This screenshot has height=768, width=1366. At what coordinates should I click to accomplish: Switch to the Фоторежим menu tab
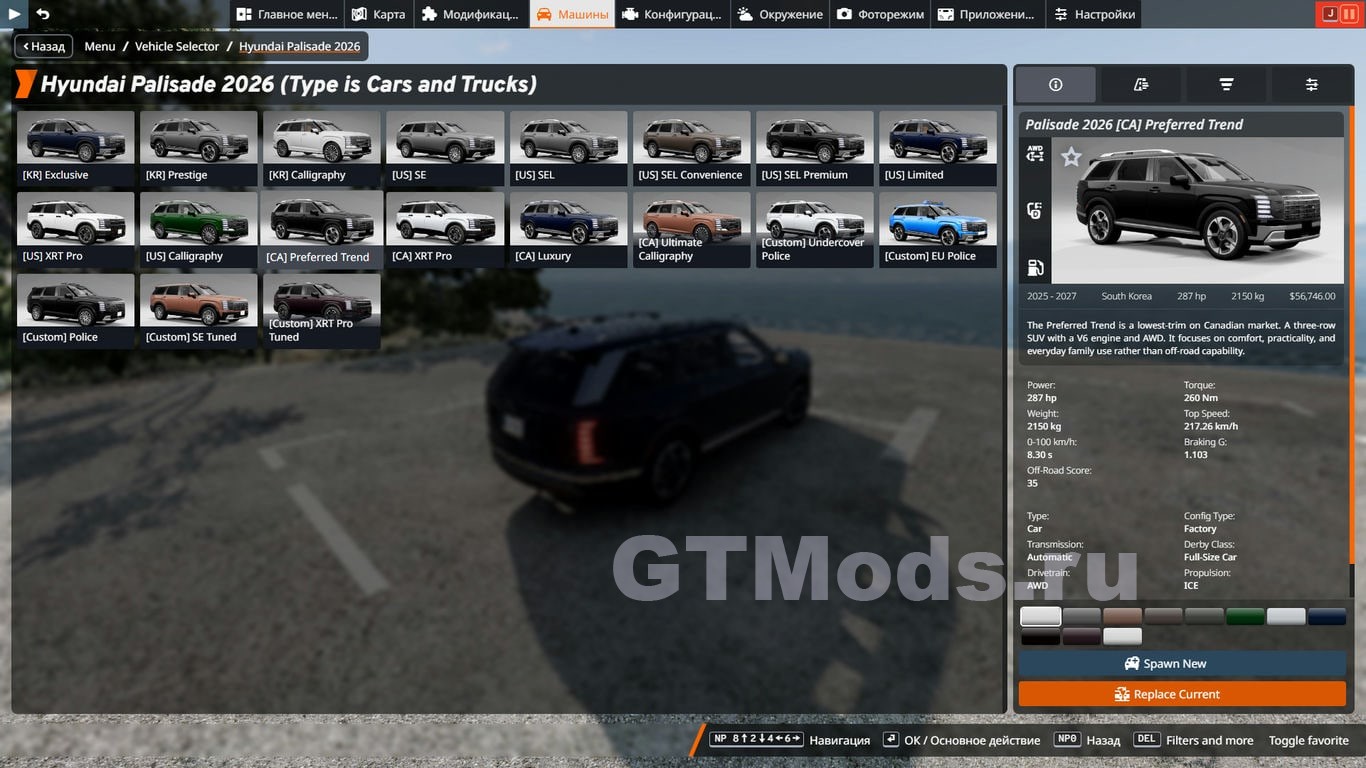[880, 14]
